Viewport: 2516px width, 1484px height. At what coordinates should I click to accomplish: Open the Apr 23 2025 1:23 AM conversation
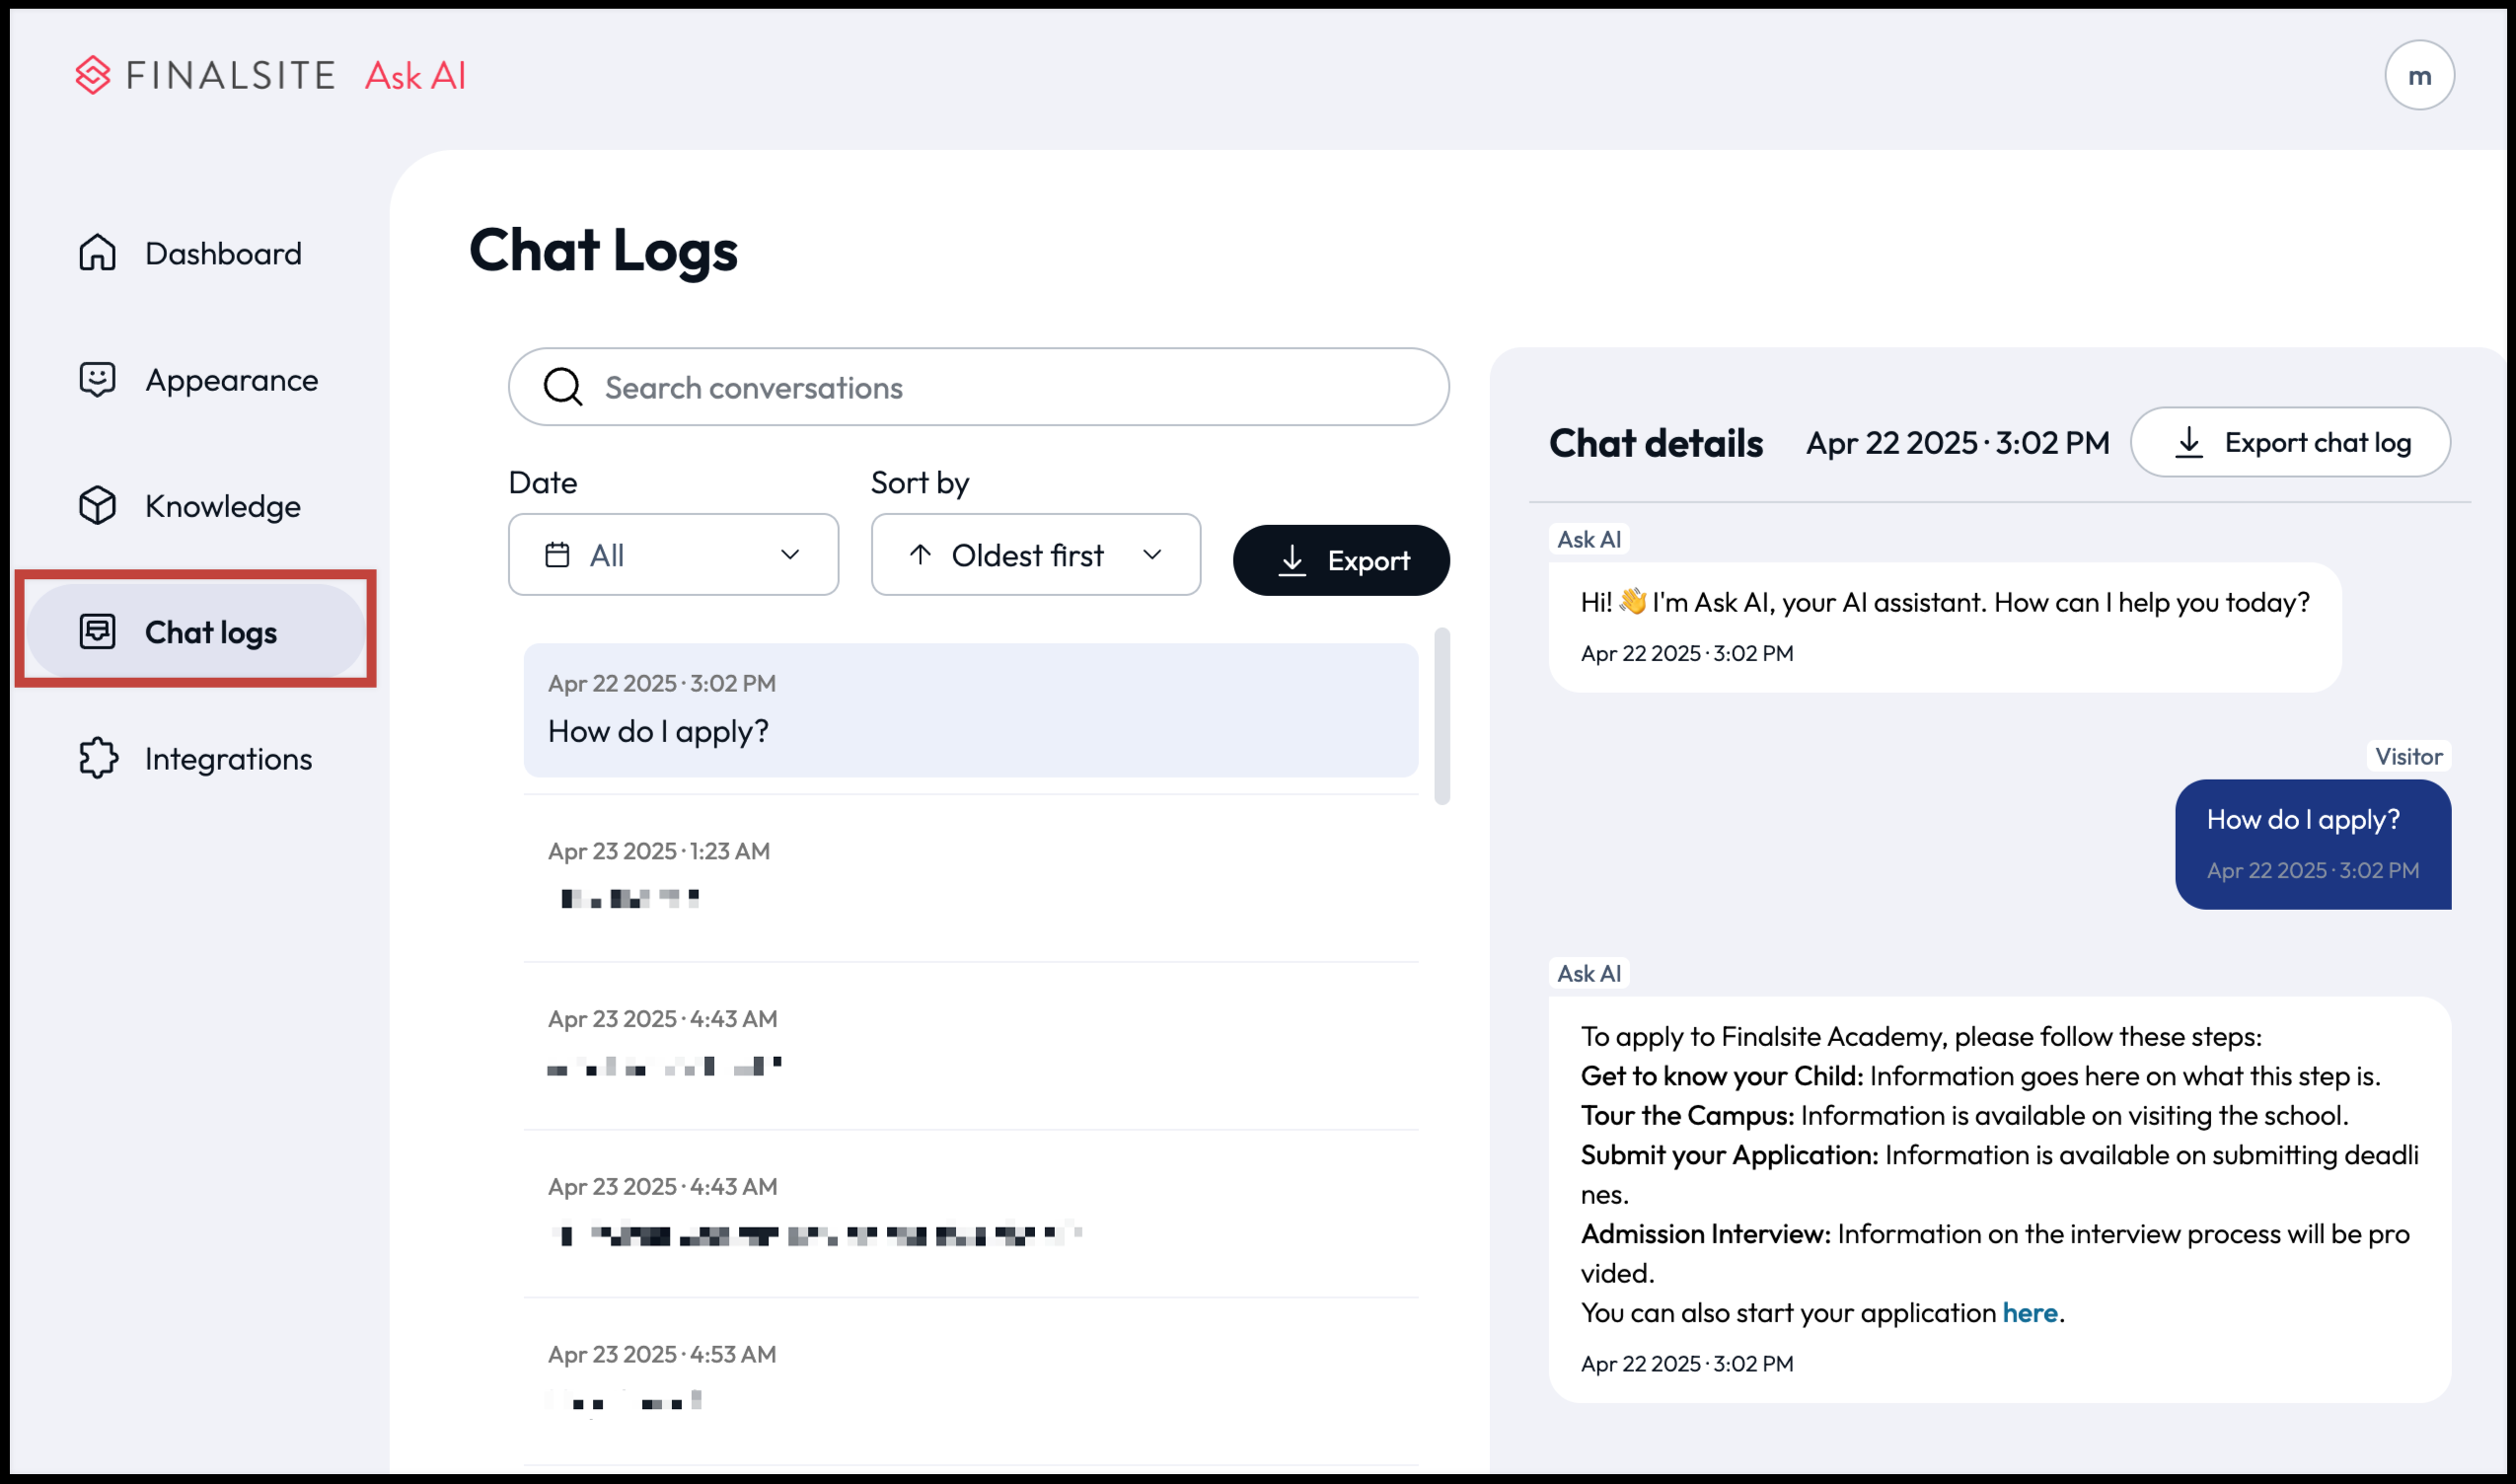click(970, 878)
